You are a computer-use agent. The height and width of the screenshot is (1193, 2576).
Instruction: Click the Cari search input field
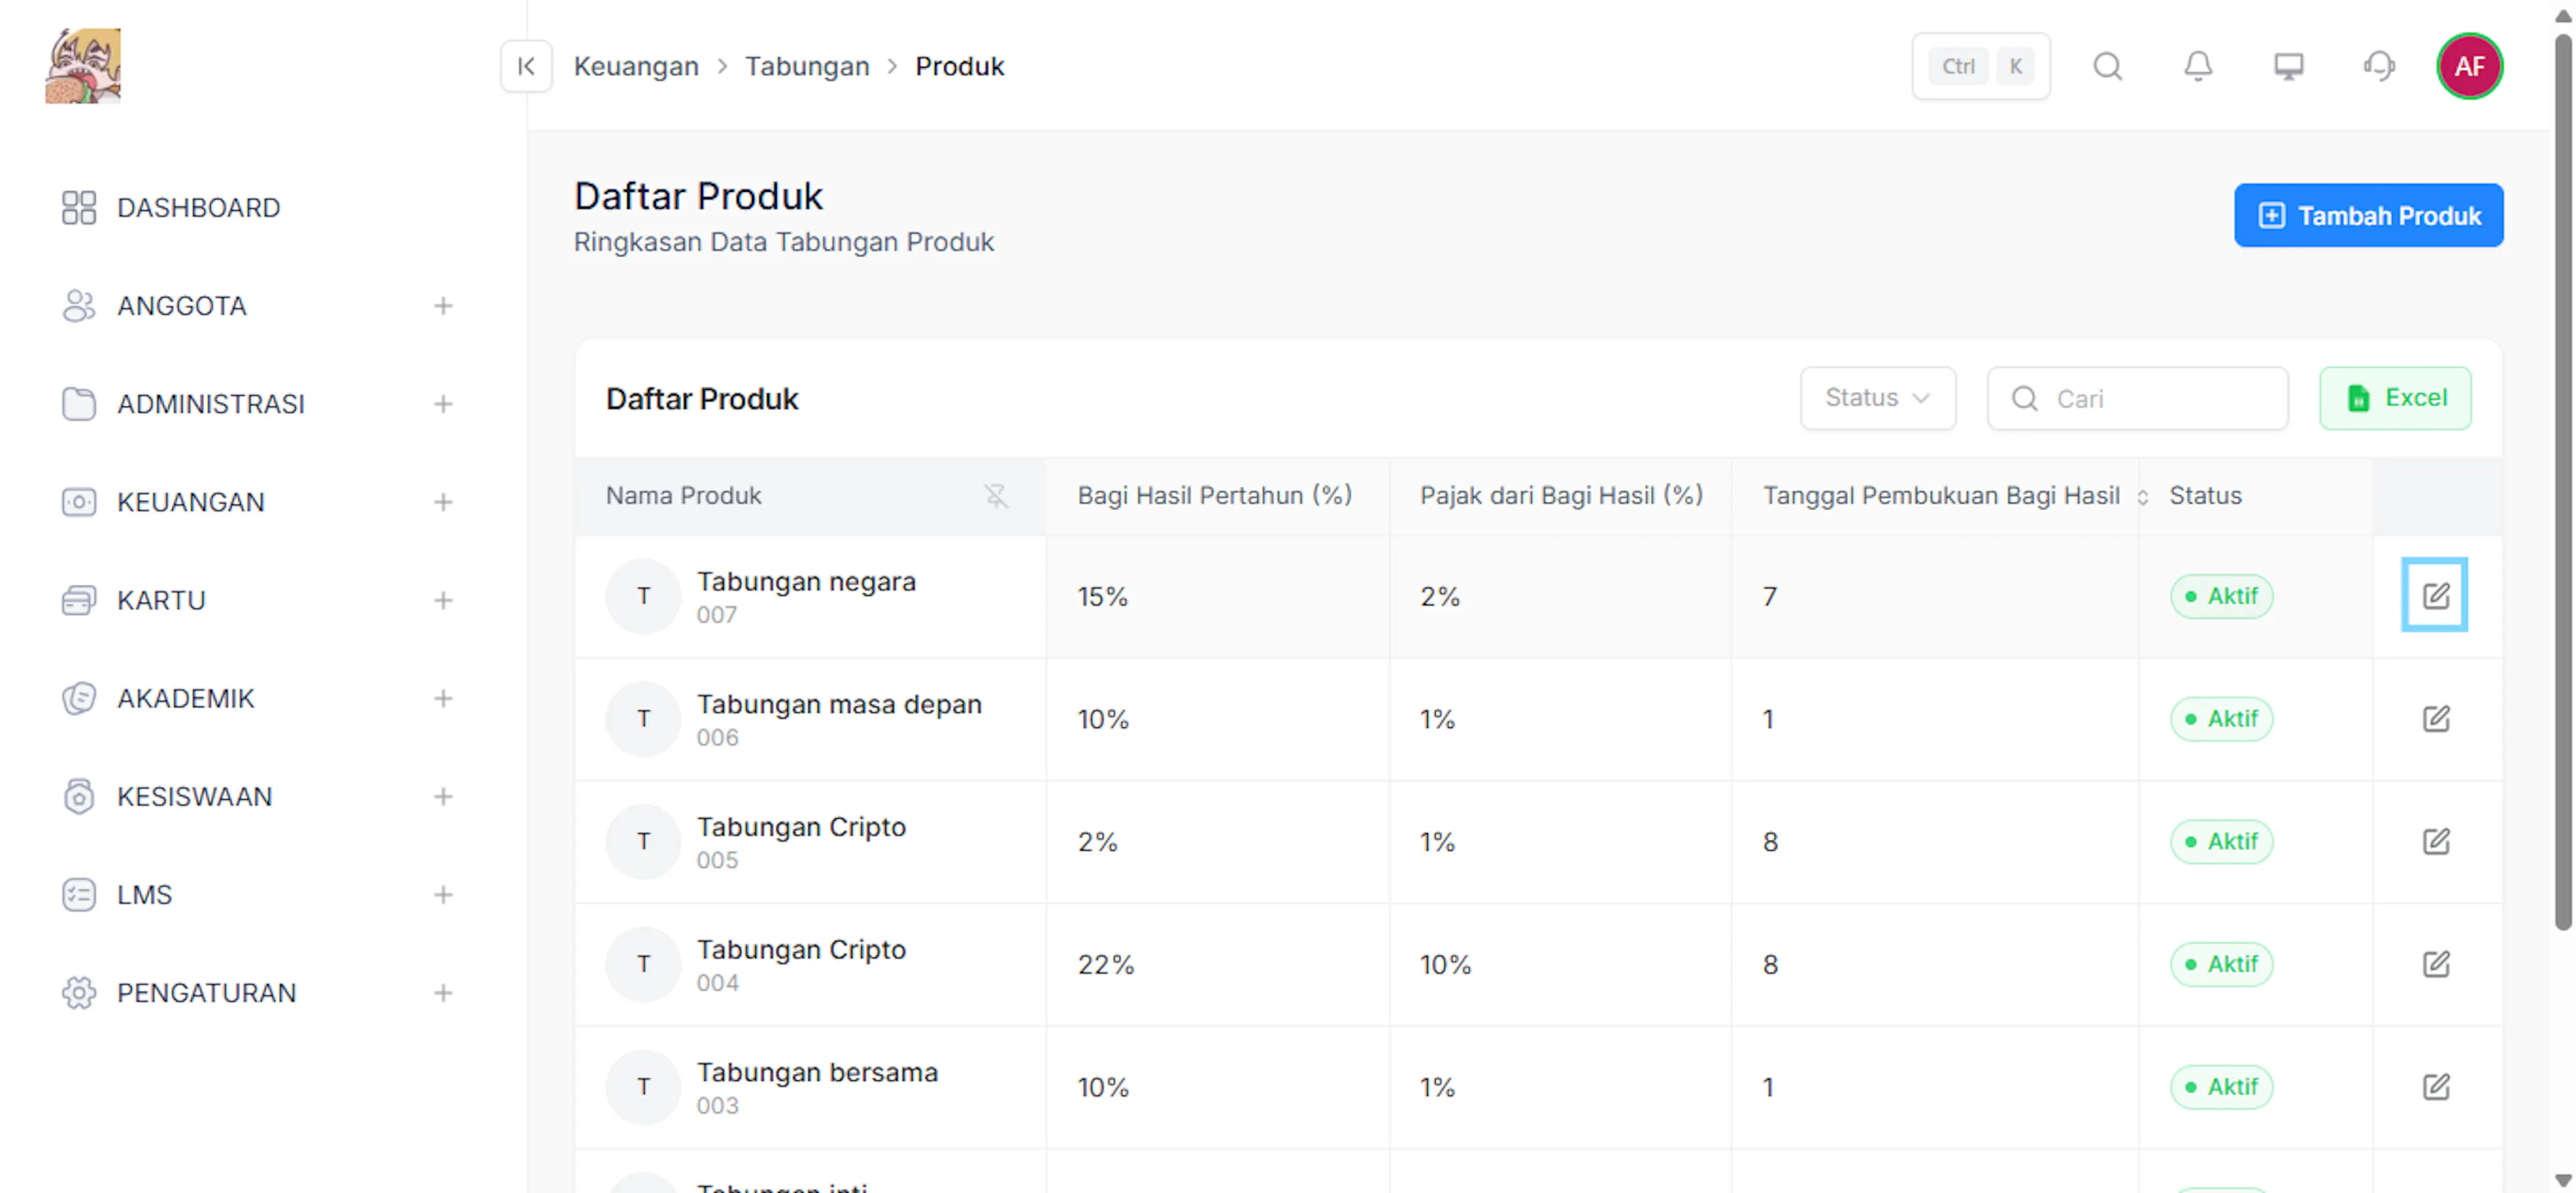point(2137,398)
